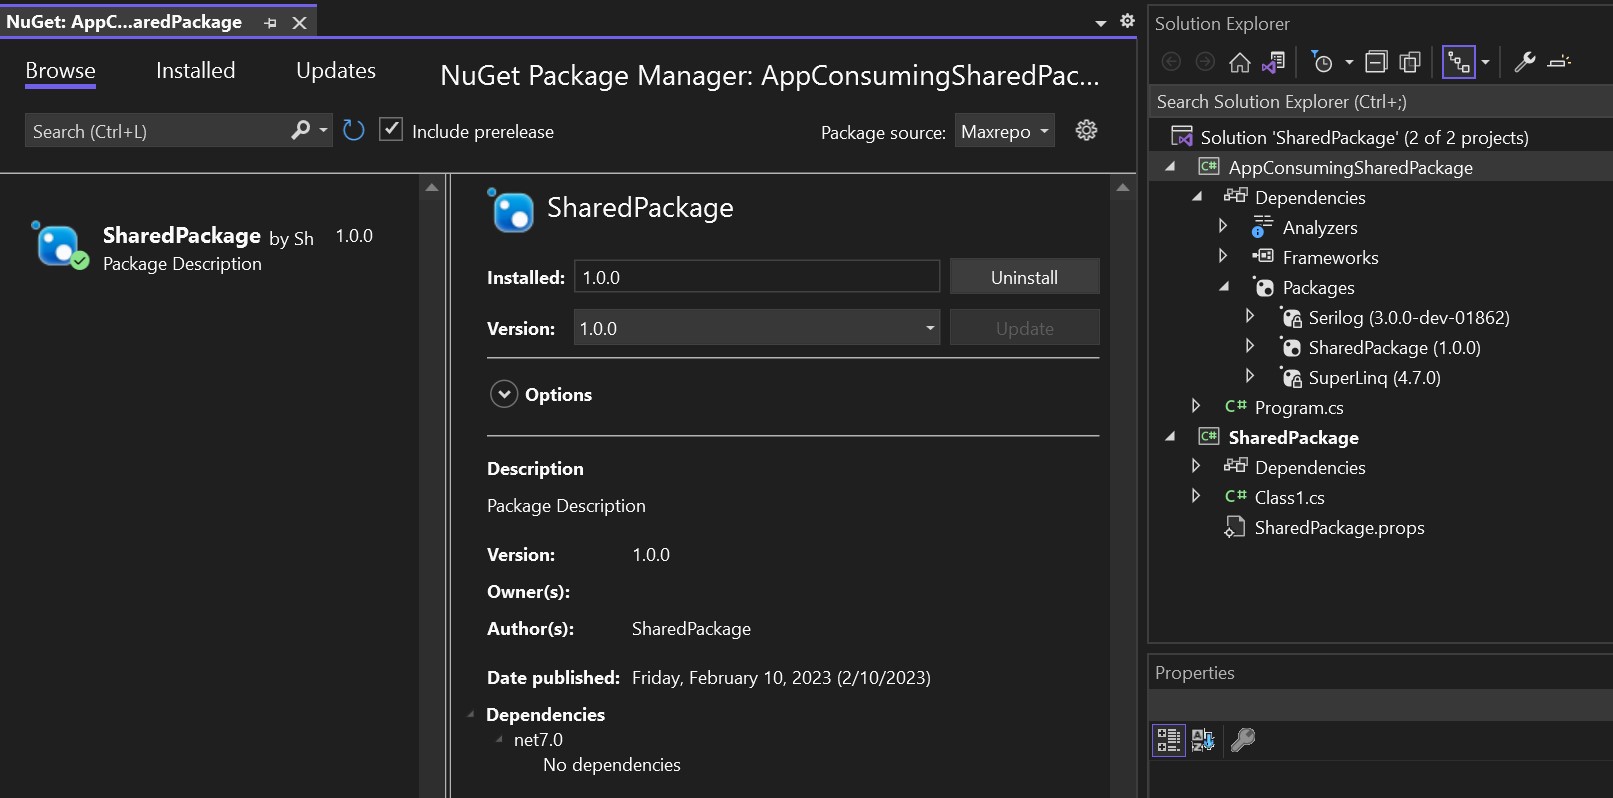Select SharedPackage project node
Viewport: 1613px width, 798px height.
pyautogui.click(x=1293, y=437)
